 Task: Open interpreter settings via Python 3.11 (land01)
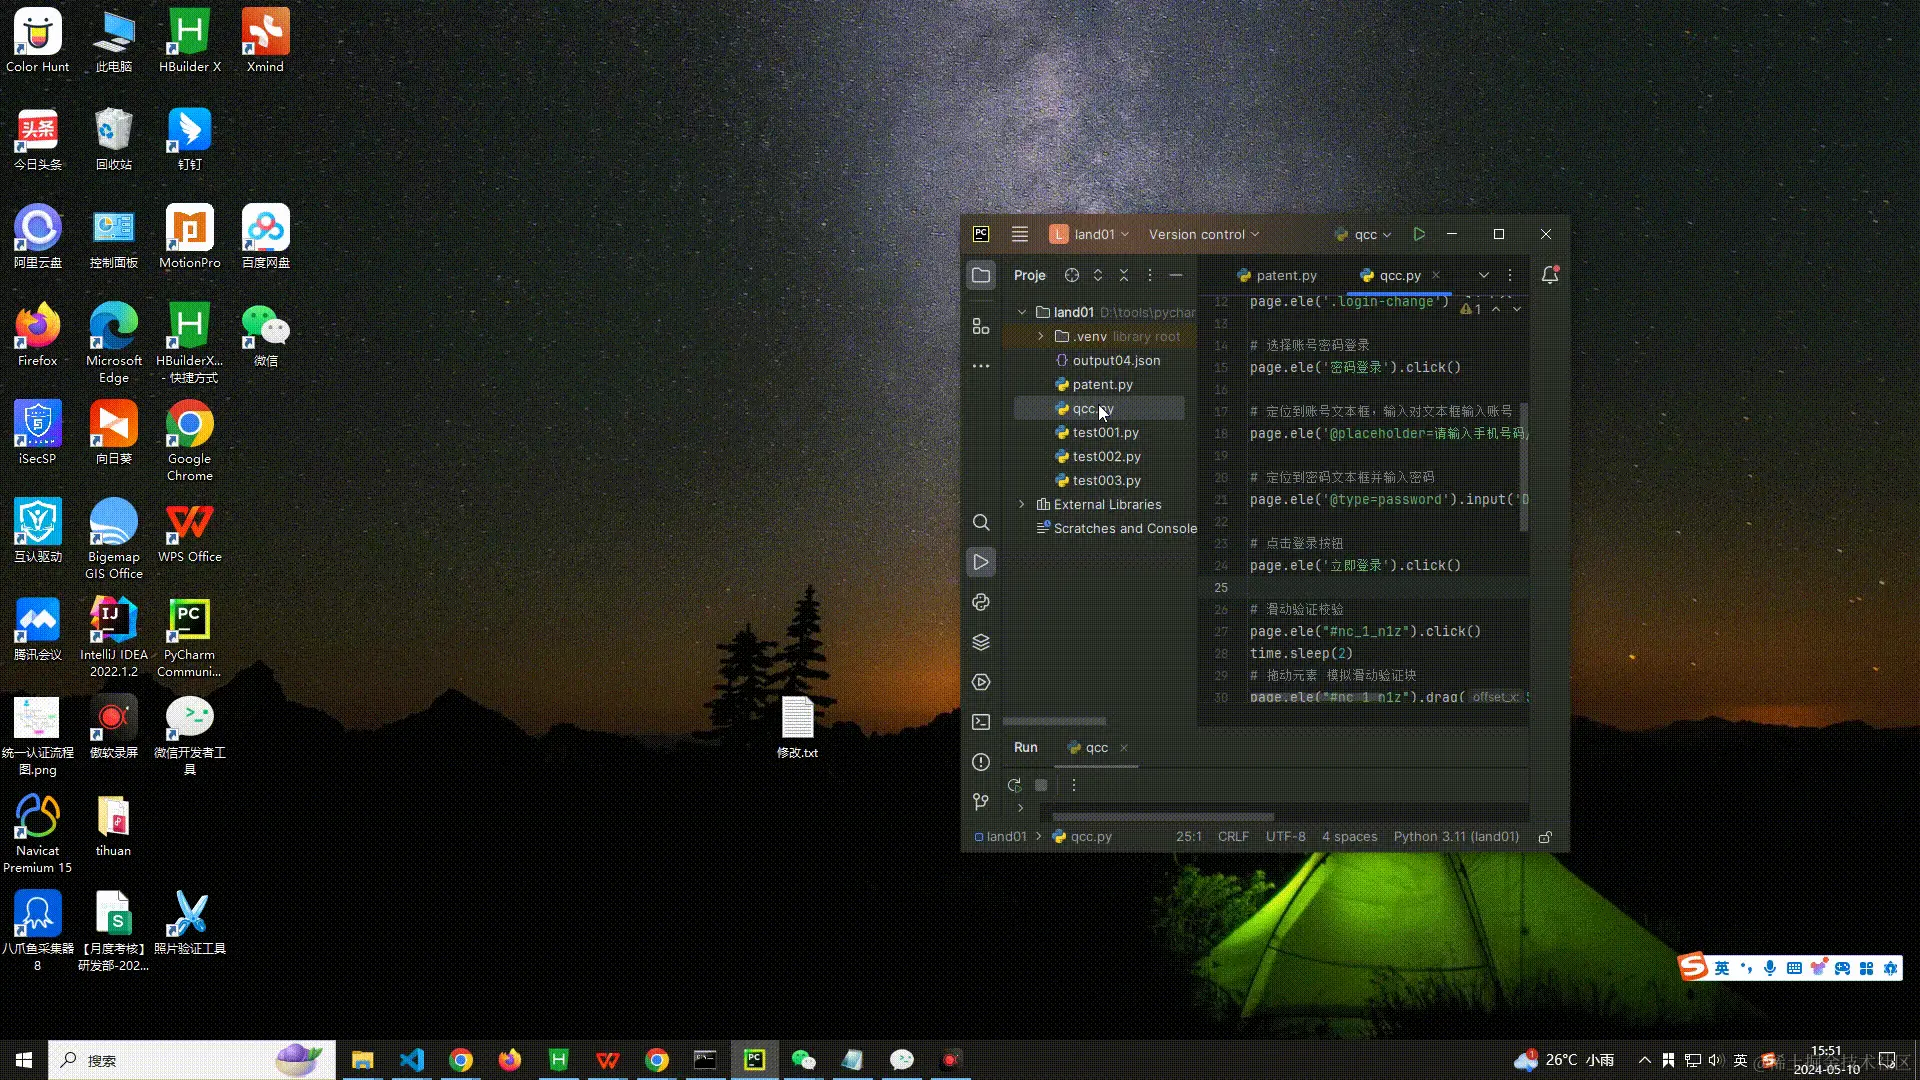point(1455,836)
